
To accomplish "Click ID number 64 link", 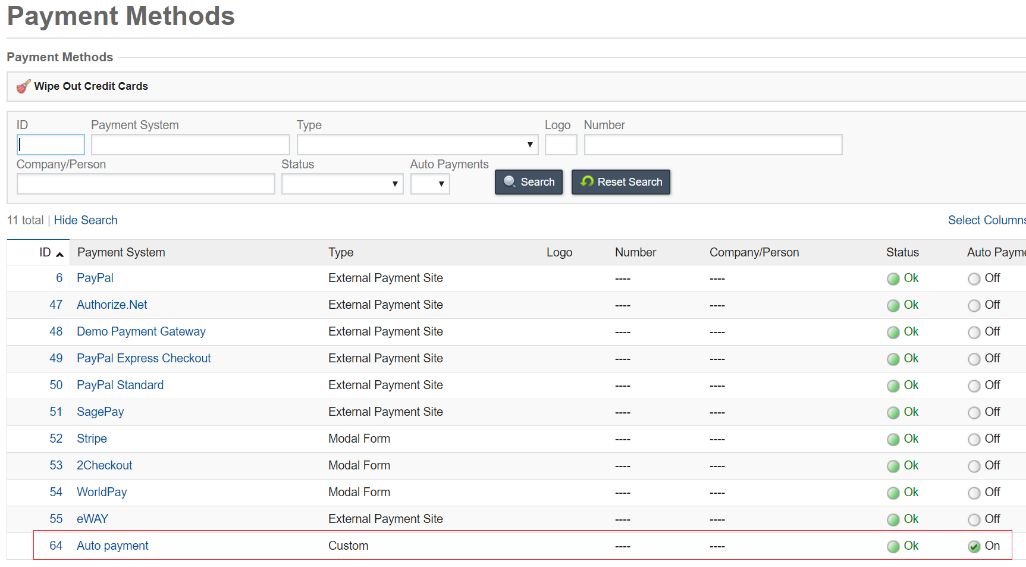I will tap(56, 546).
